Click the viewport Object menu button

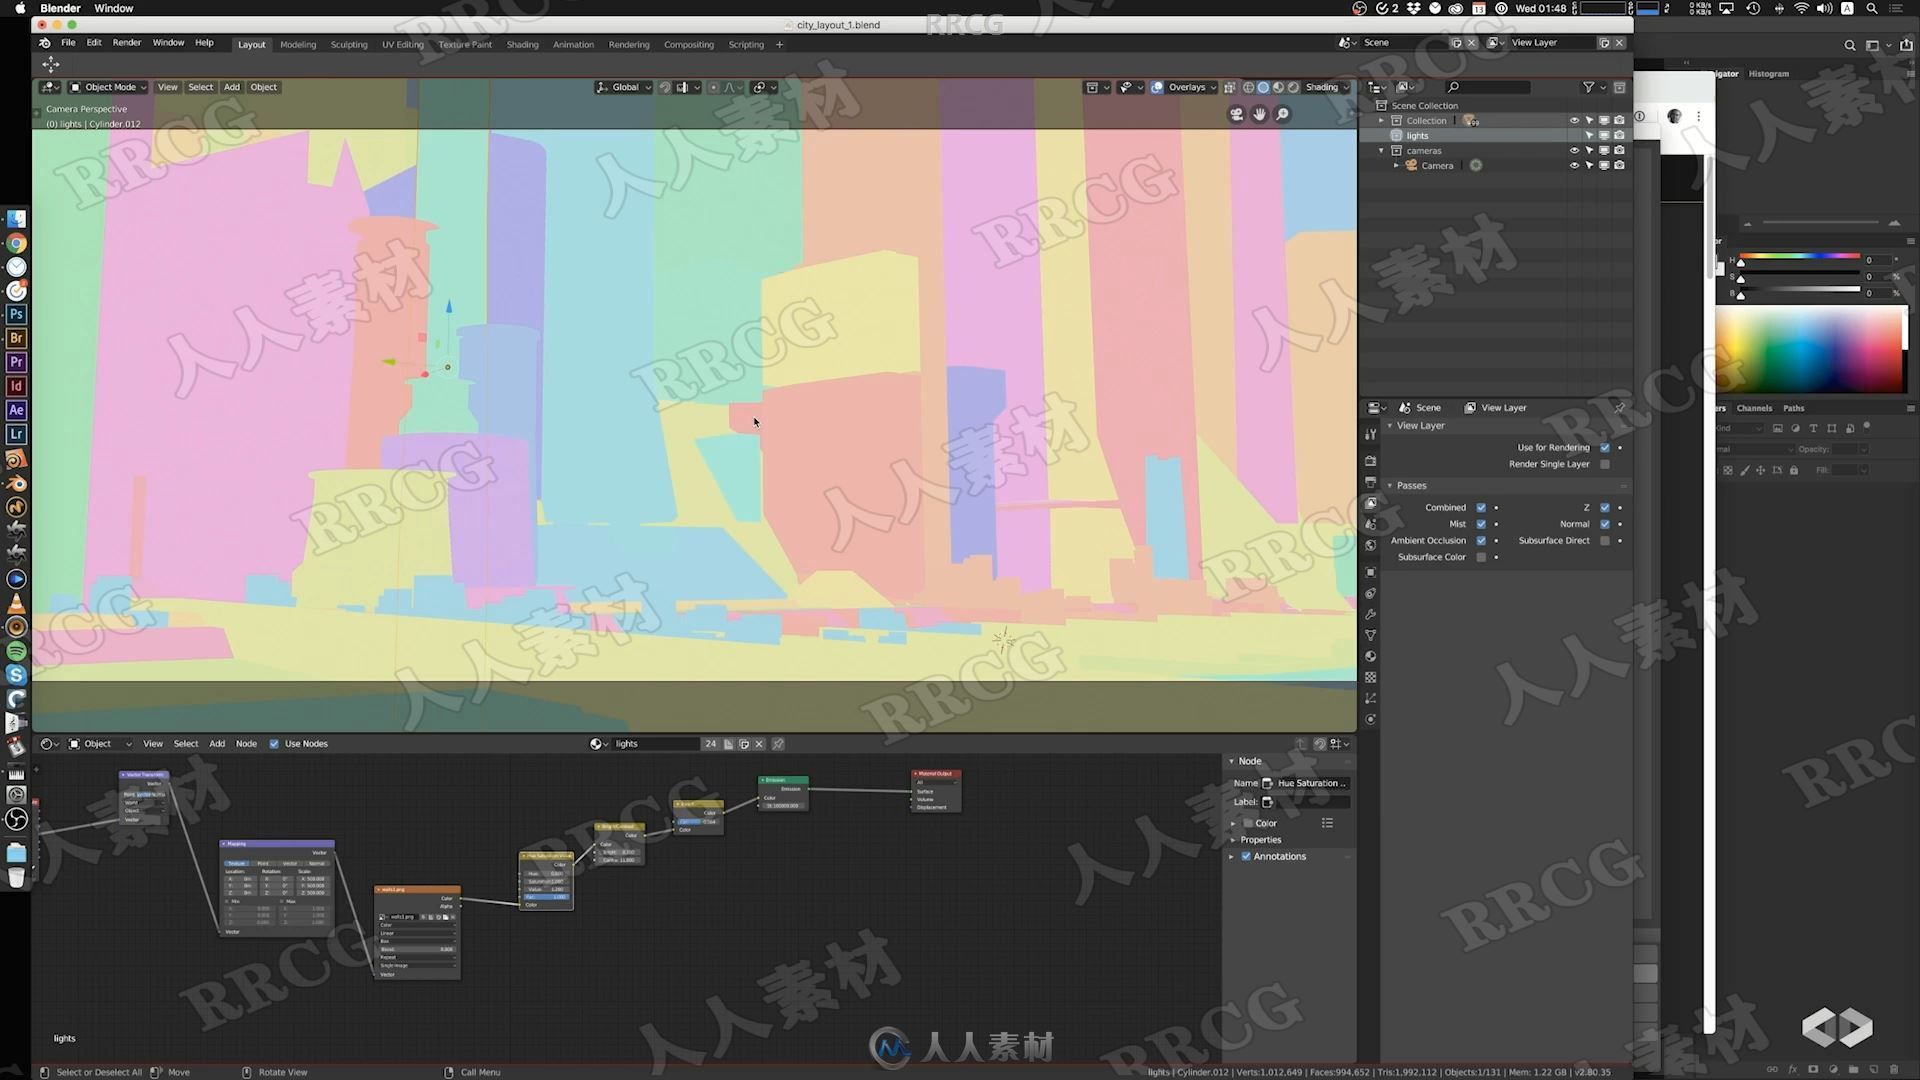(264, 87)
